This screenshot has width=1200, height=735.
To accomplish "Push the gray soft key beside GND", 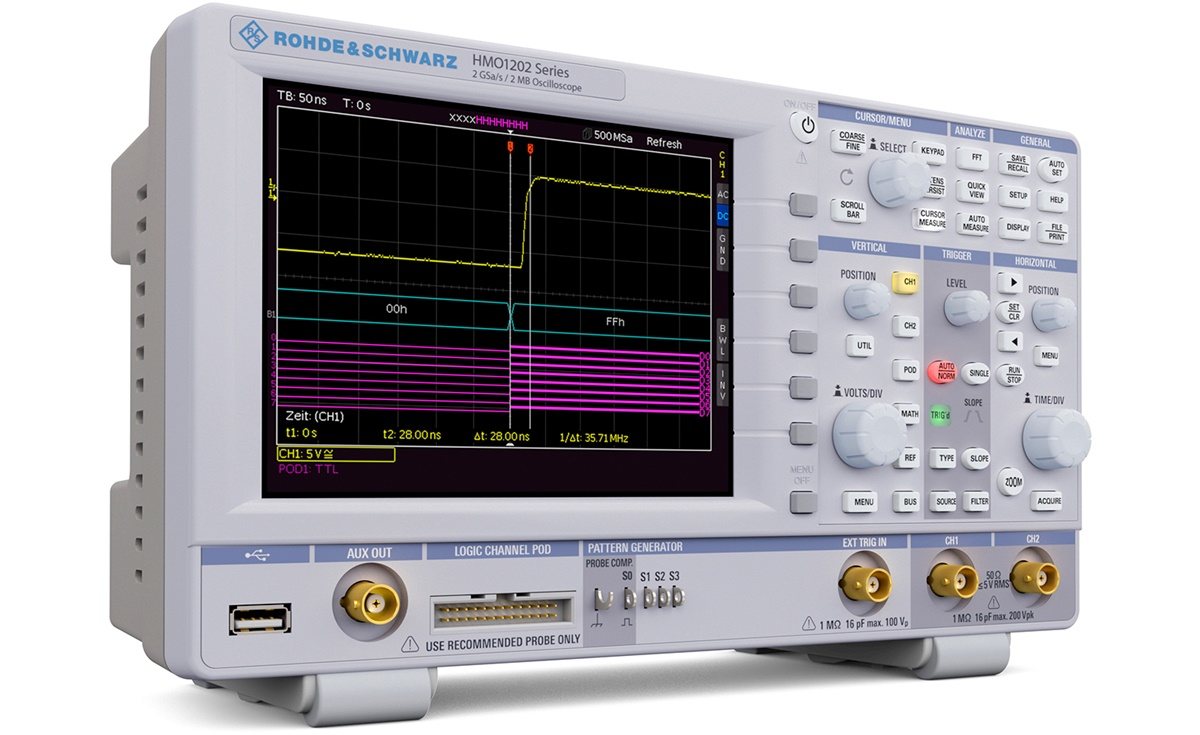I will pos(803,249).
